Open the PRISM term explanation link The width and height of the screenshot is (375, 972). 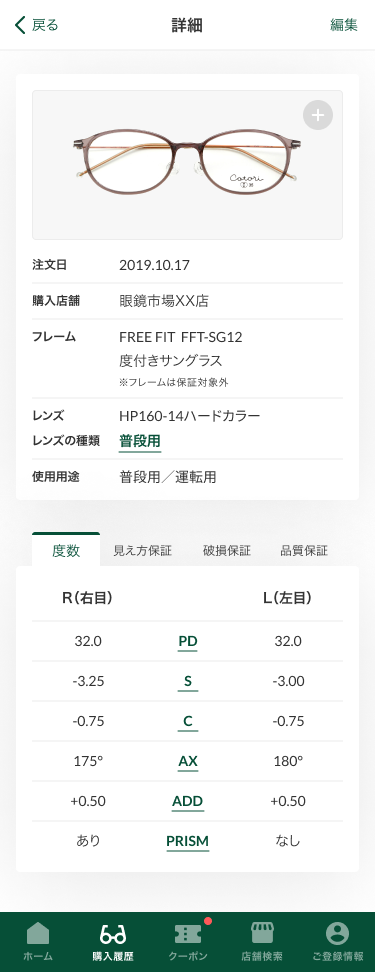(x=188, y=842)
